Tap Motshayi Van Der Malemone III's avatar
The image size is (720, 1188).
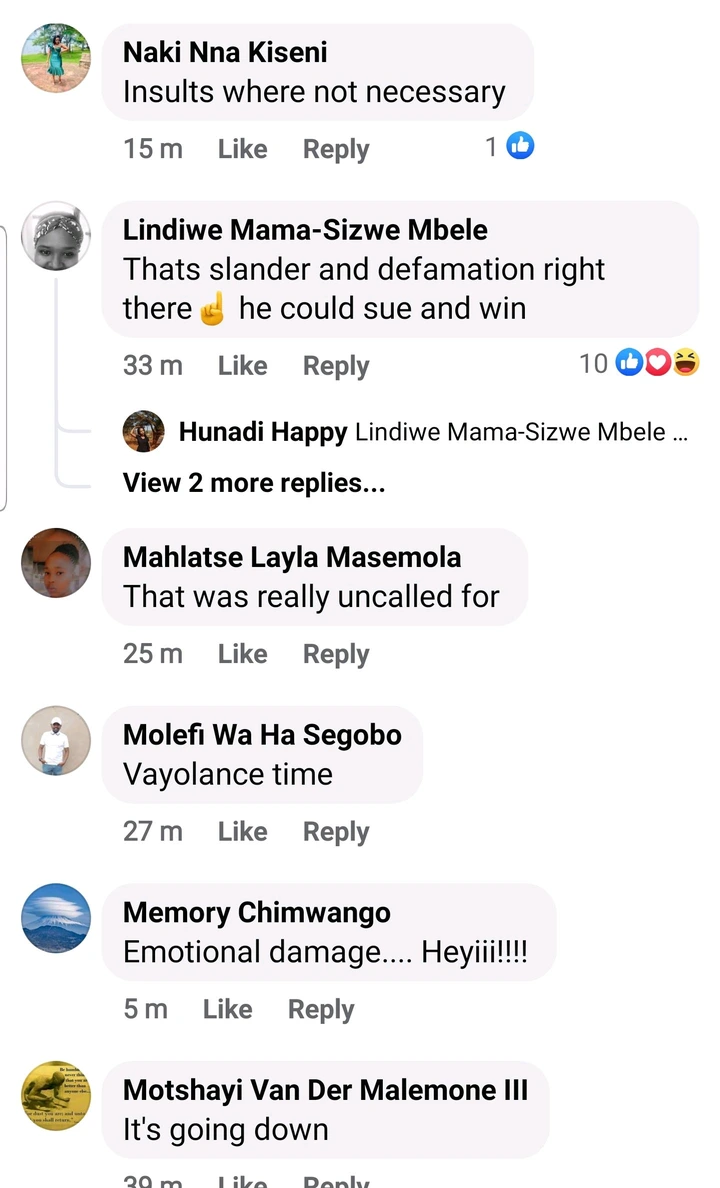(x=56, y=1096)
